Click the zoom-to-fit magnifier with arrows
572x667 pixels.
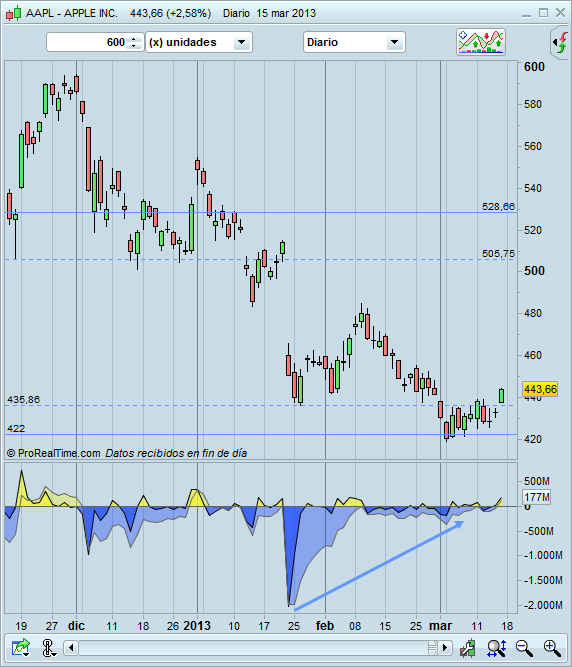click(x=496, y=648)
